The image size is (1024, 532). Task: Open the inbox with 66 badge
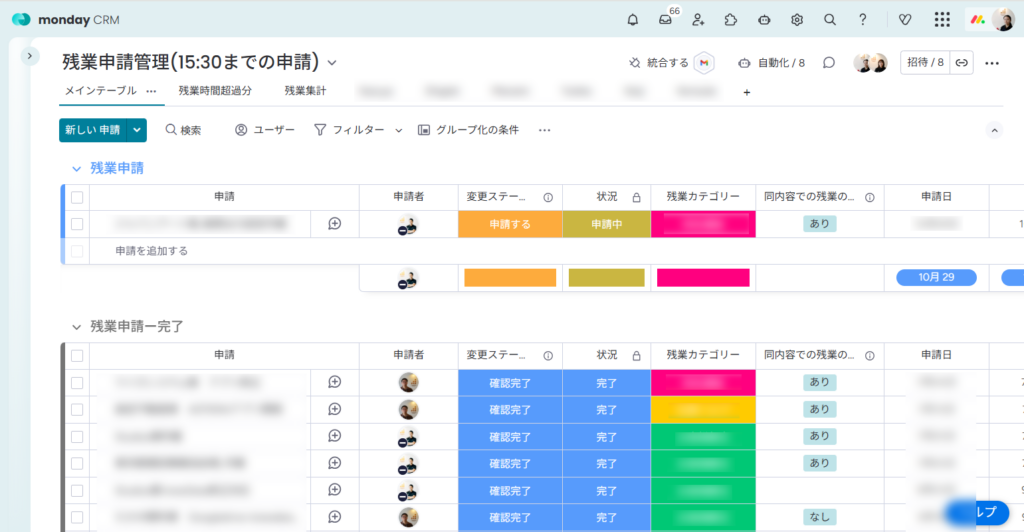tap(665, 19)
